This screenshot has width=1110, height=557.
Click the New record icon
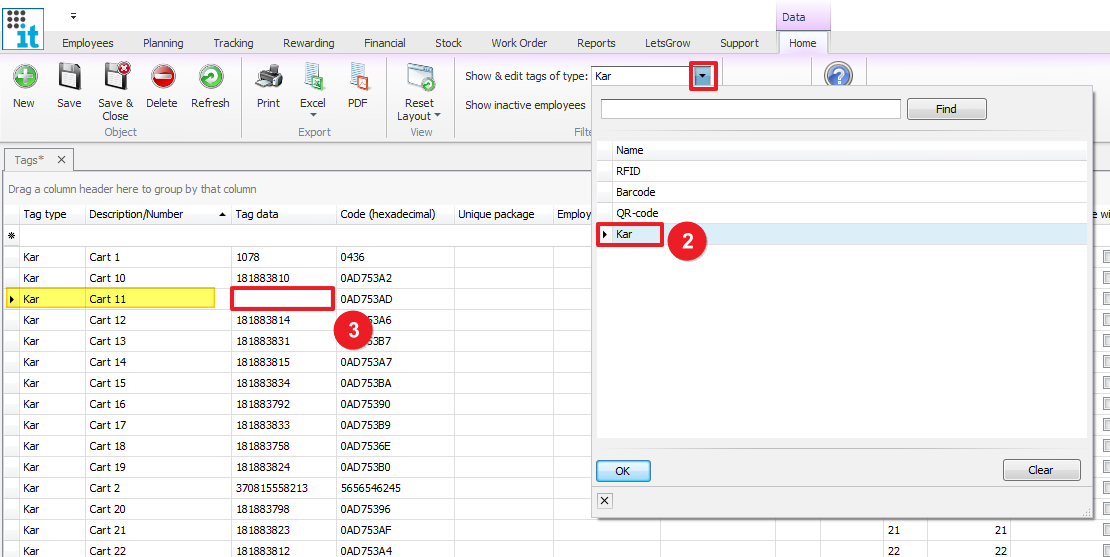point(24,76)
